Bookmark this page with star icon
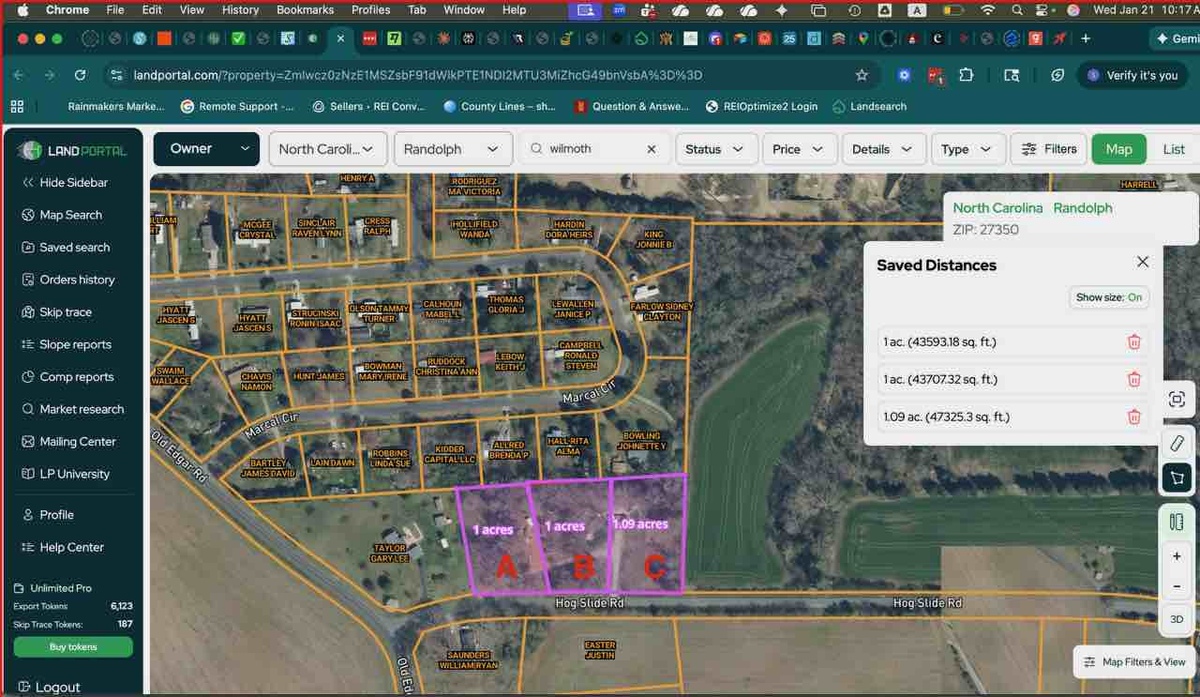Screen dimensions: 1200x697 [861, 75]
